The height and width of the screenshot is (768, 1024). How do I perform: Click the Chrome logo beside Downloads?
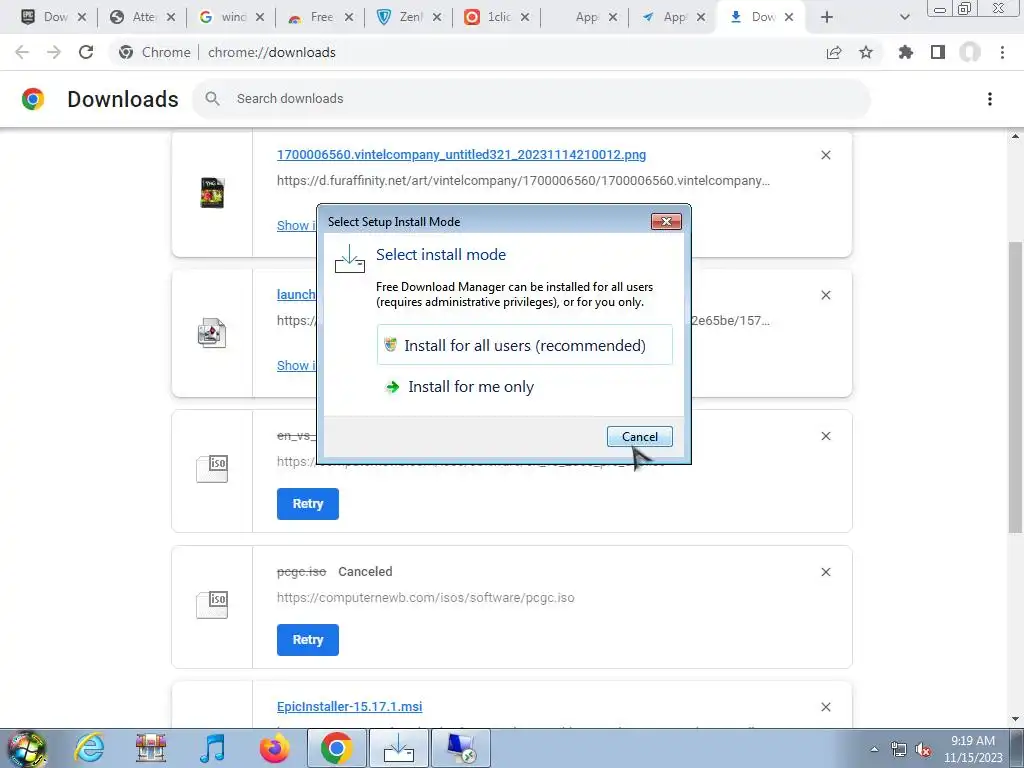pos(33,99)
